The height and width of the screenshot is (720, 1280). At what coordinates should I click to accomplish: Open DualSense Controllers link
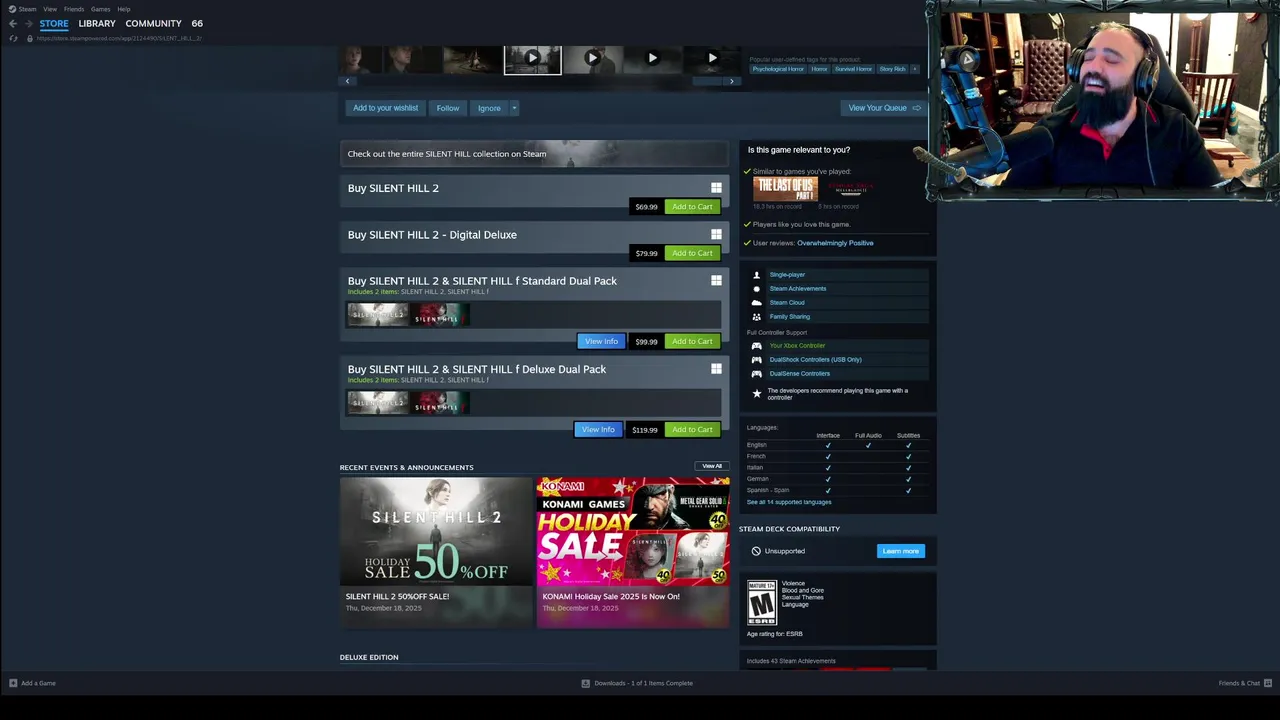(x=800, y=374)
